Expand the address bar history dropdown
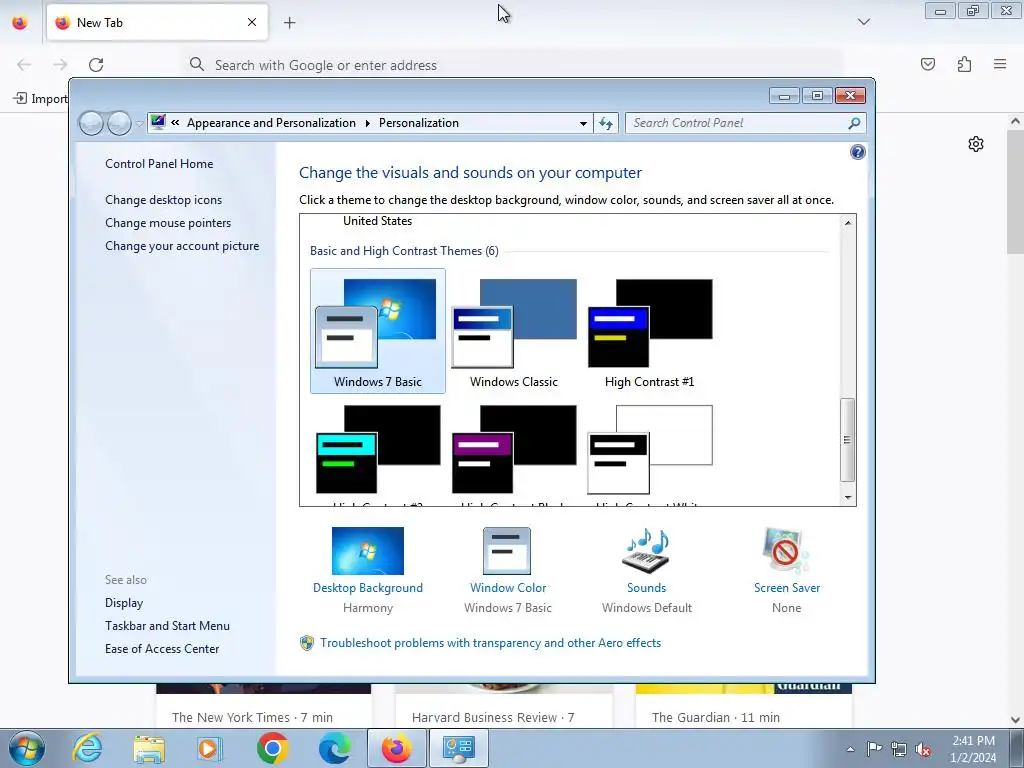This screenshot has height=768, width=1024. coord(583,123)
